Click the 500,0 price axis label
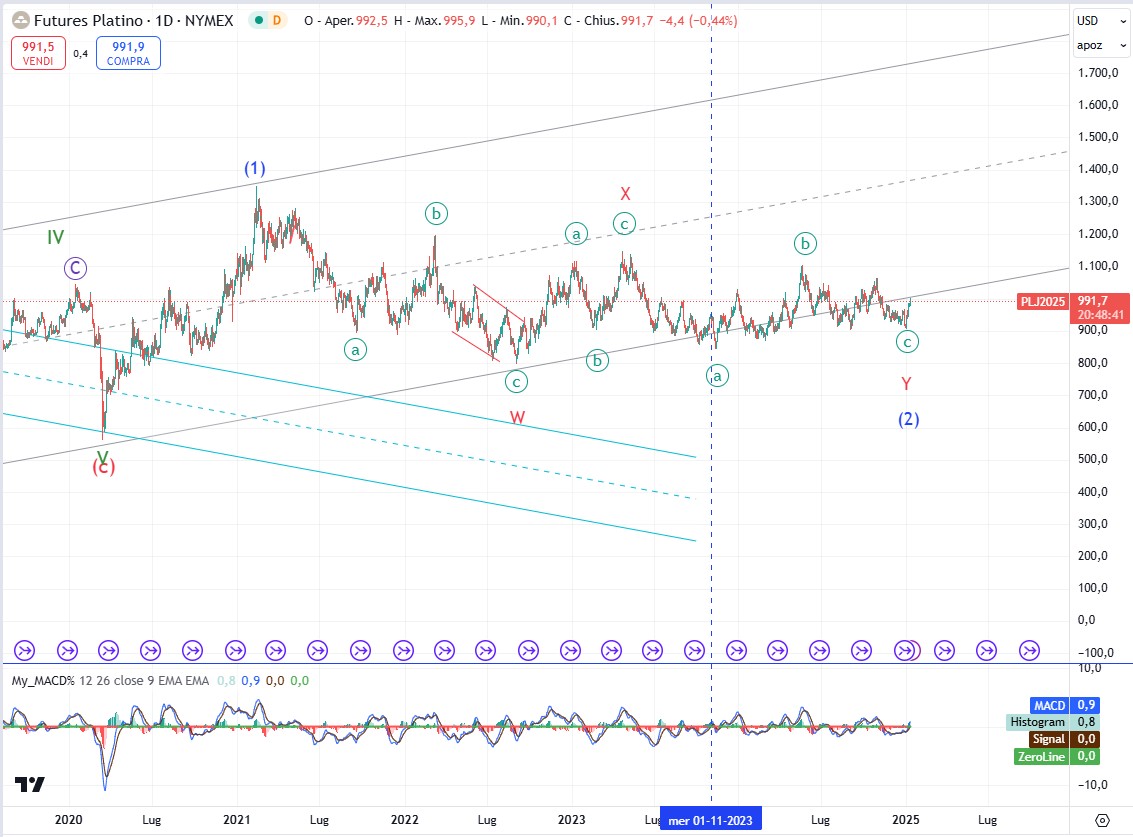 click(x=1093, y=459)
